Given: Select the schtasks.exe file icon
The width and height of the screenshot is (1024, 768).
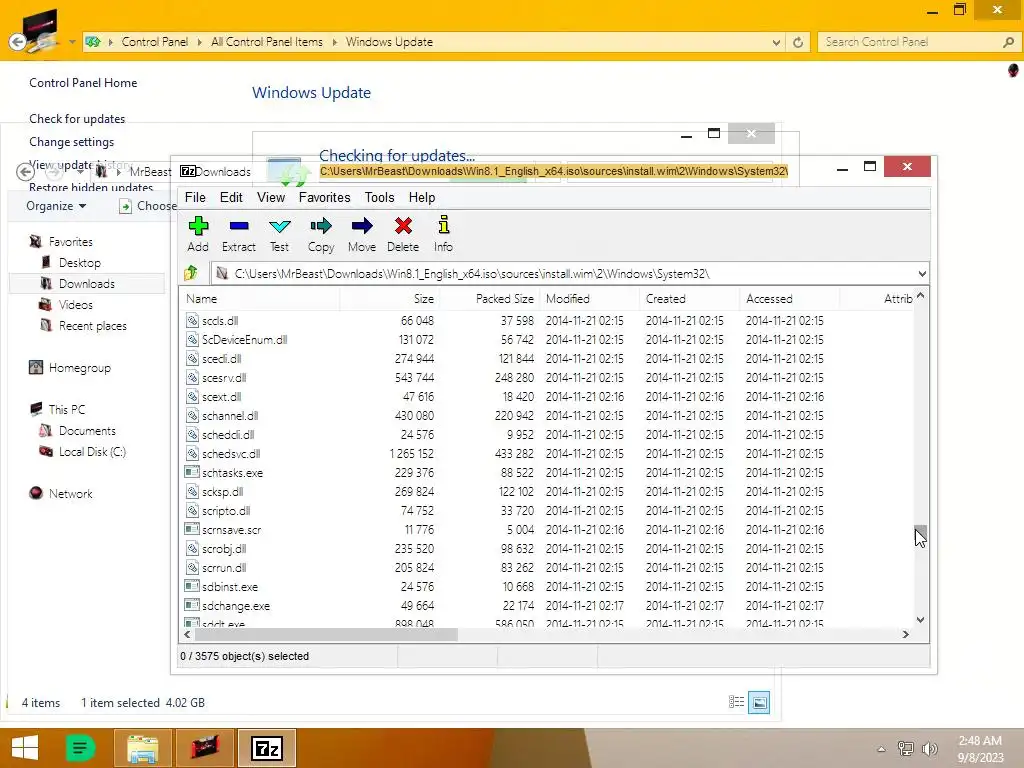Looking at the screenshot, I should point(191,472).
